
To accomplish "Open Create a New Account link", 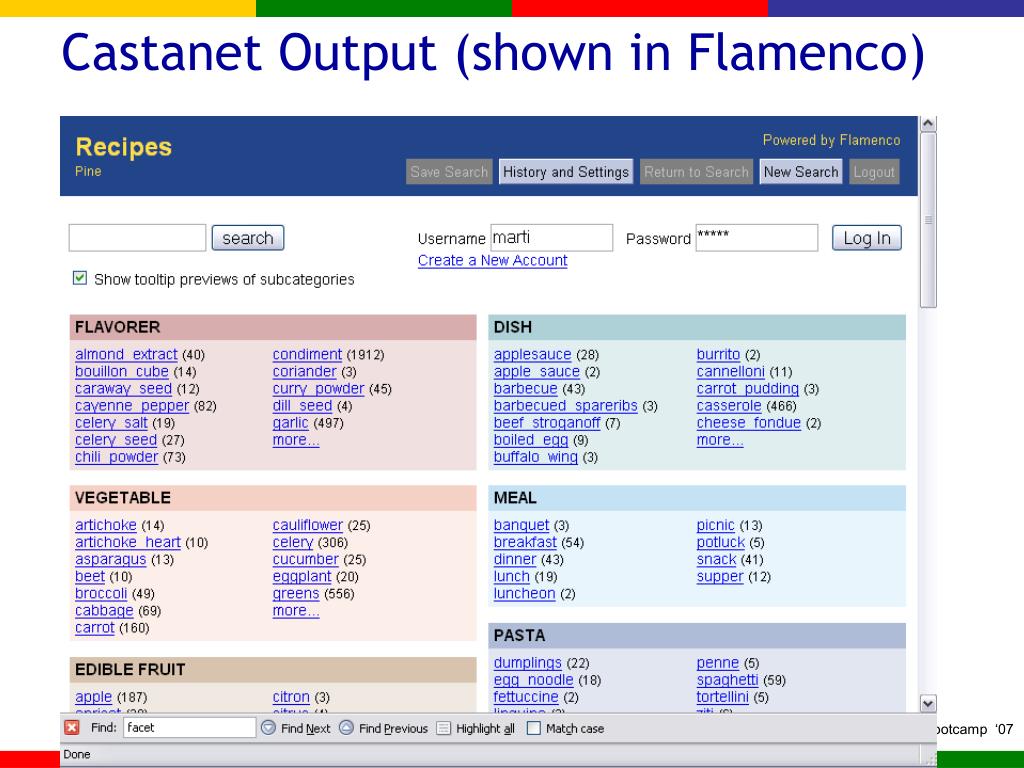I will coord(492,260).
